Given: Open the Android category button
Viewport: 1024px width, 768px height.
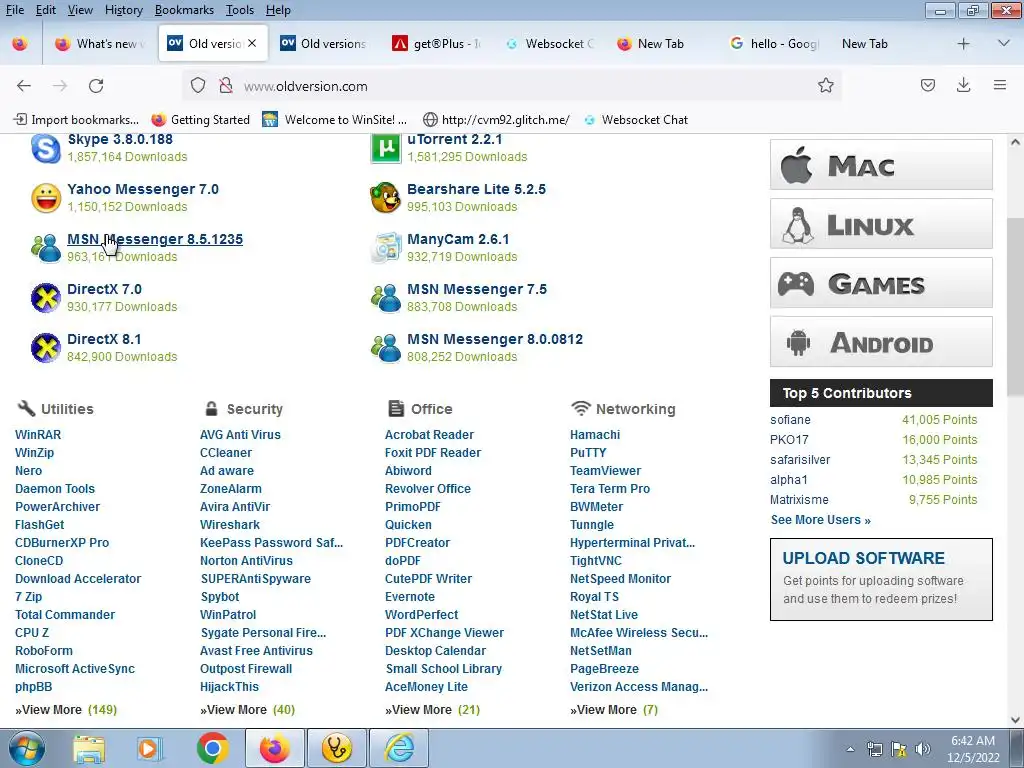Looking at the screenshot, I should (x=881, y=342).
